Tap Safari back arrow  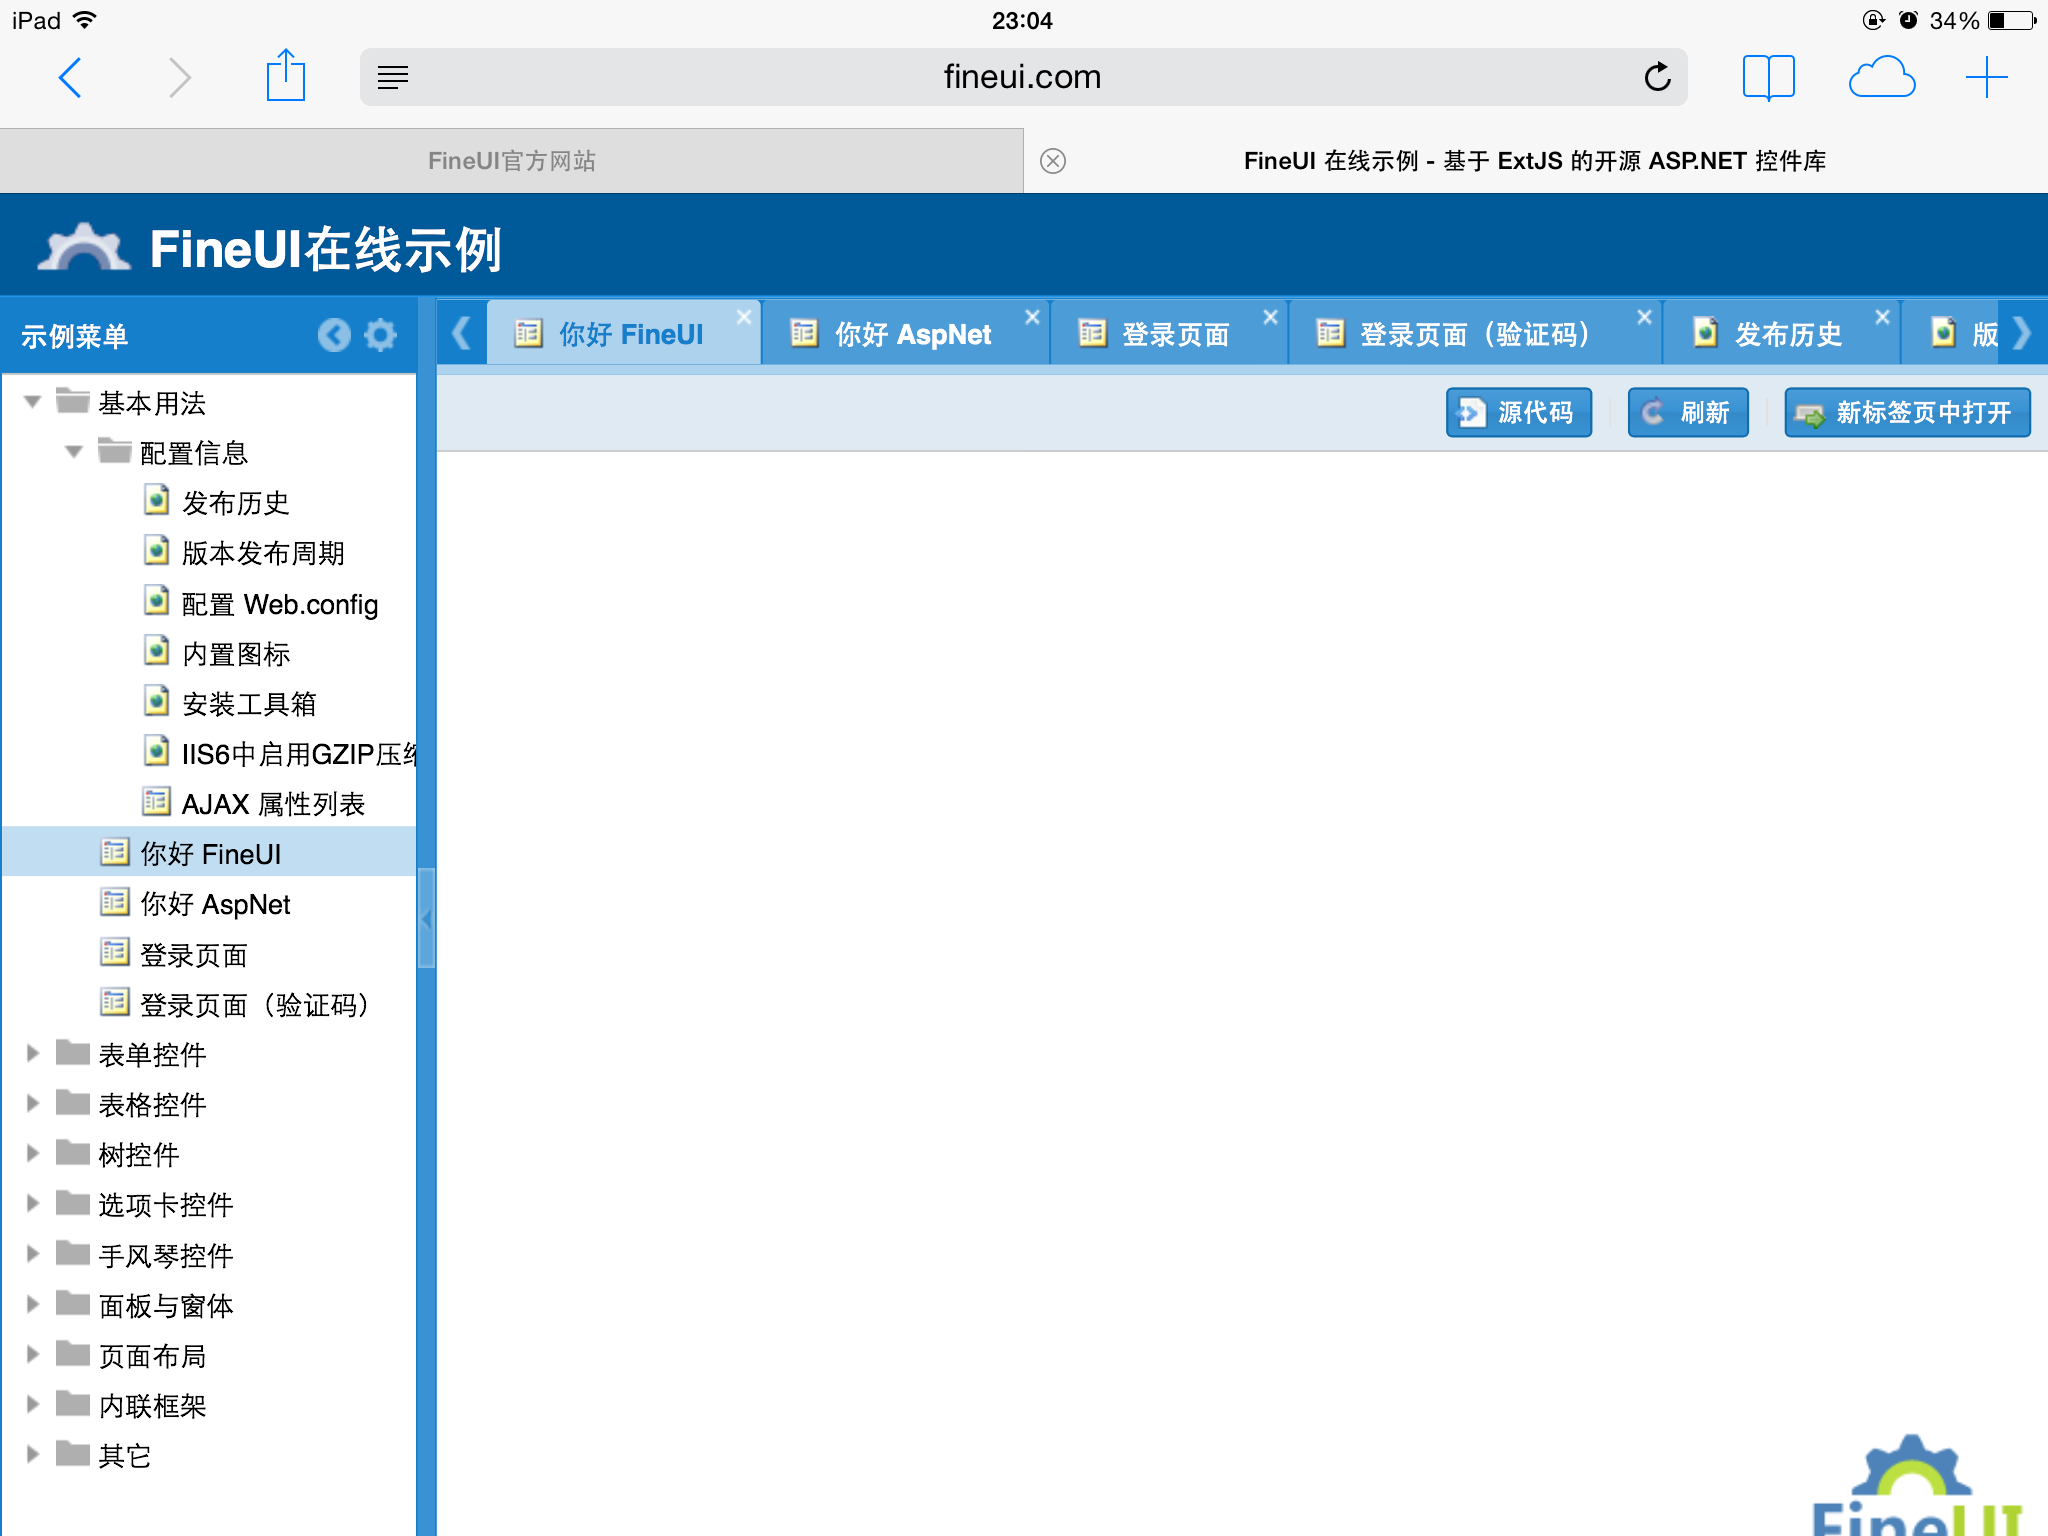(70, 77)
